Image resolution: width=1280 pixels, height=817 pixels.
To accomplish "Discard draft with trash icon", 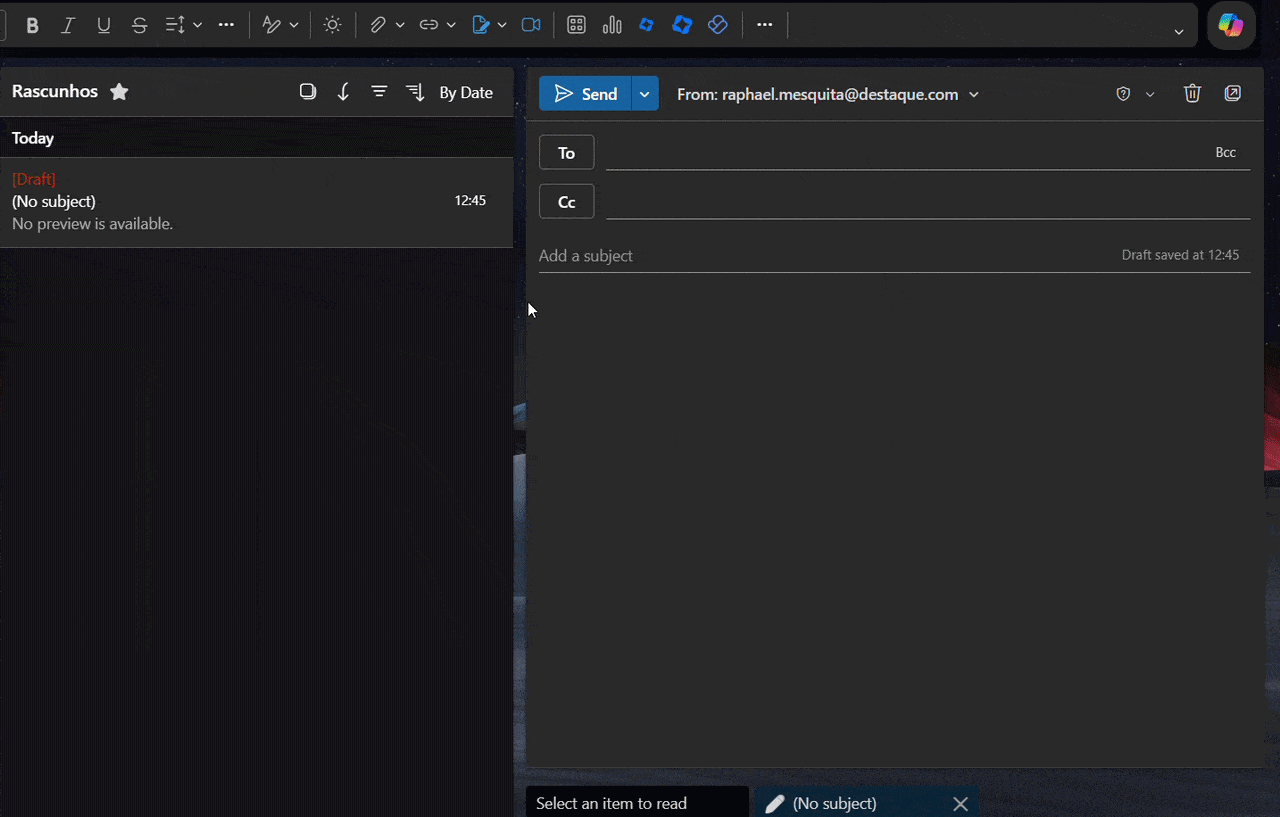I will (x=1192, y=94).
